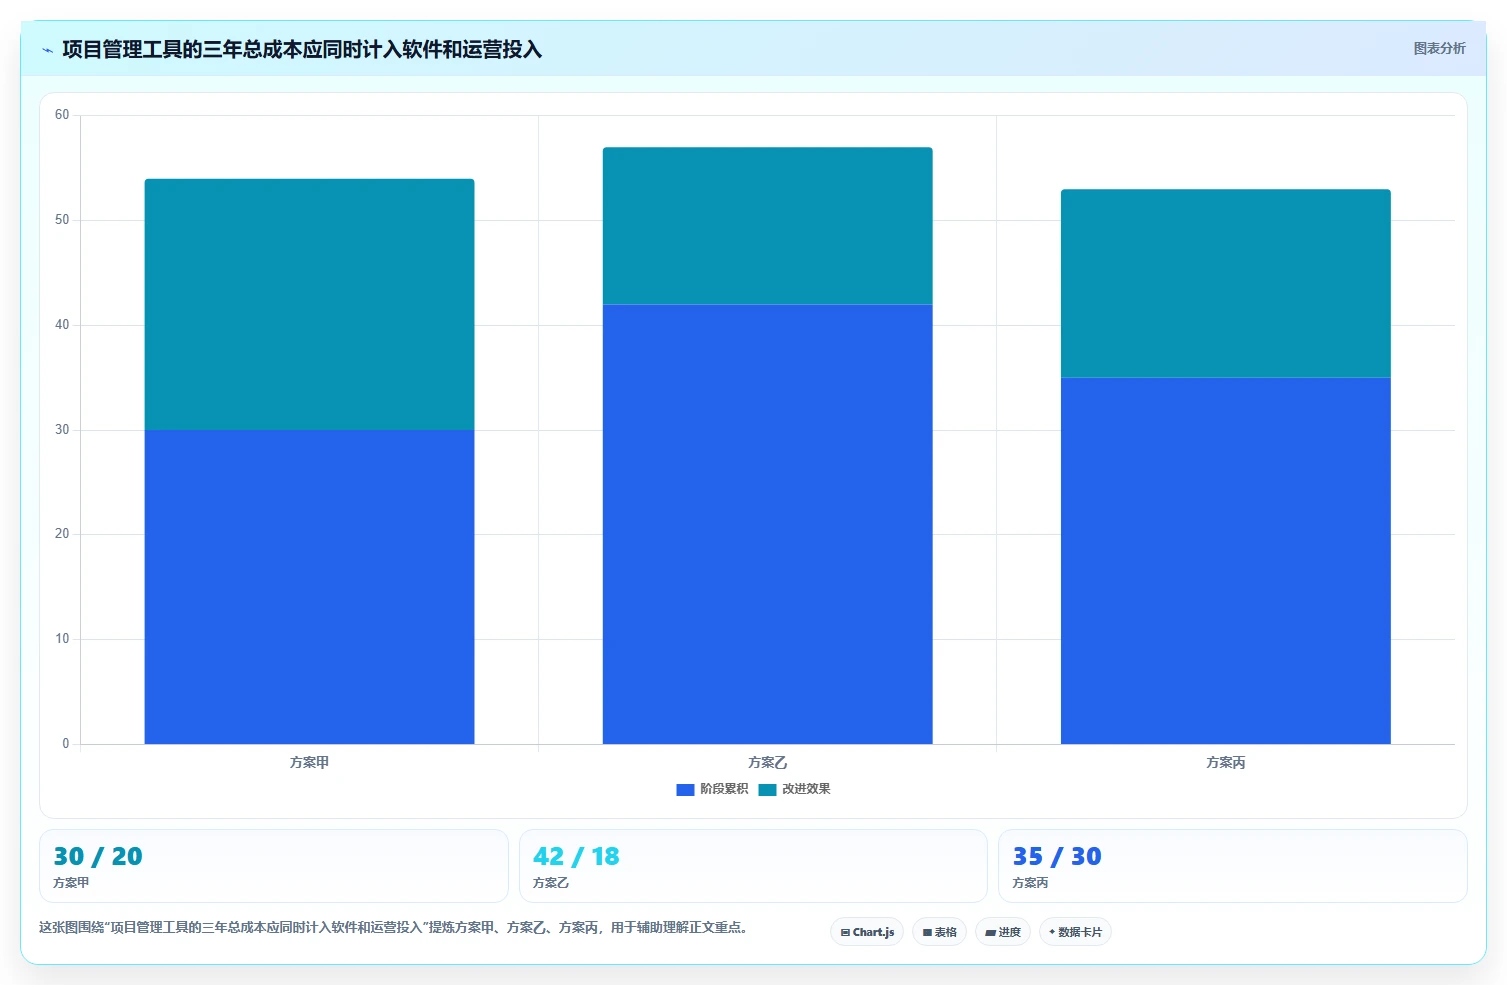
Task: Click the 图表分析 label in the header
Action: click(x=1439, y=48)
